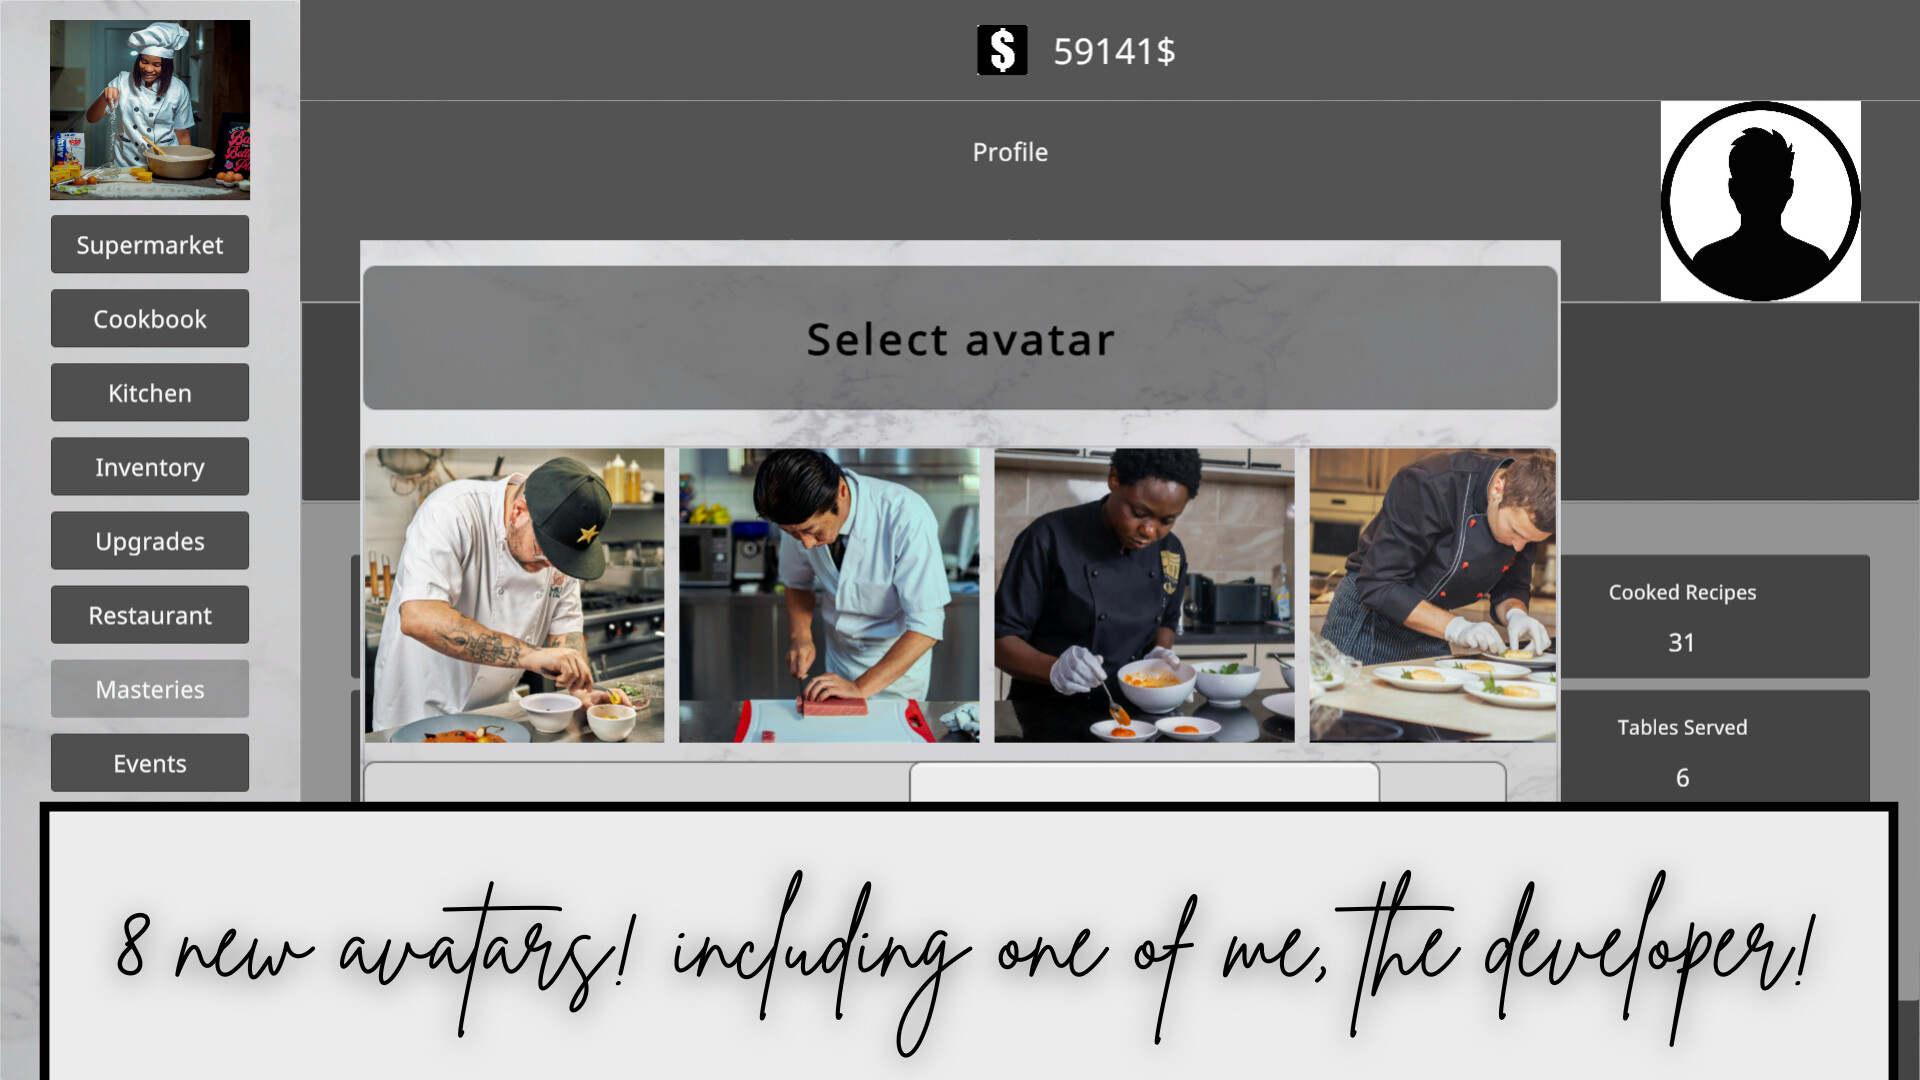The image size is (1920, 1080).
Task: Click the white field below avatar row
Action: [x=1144, y=782]
